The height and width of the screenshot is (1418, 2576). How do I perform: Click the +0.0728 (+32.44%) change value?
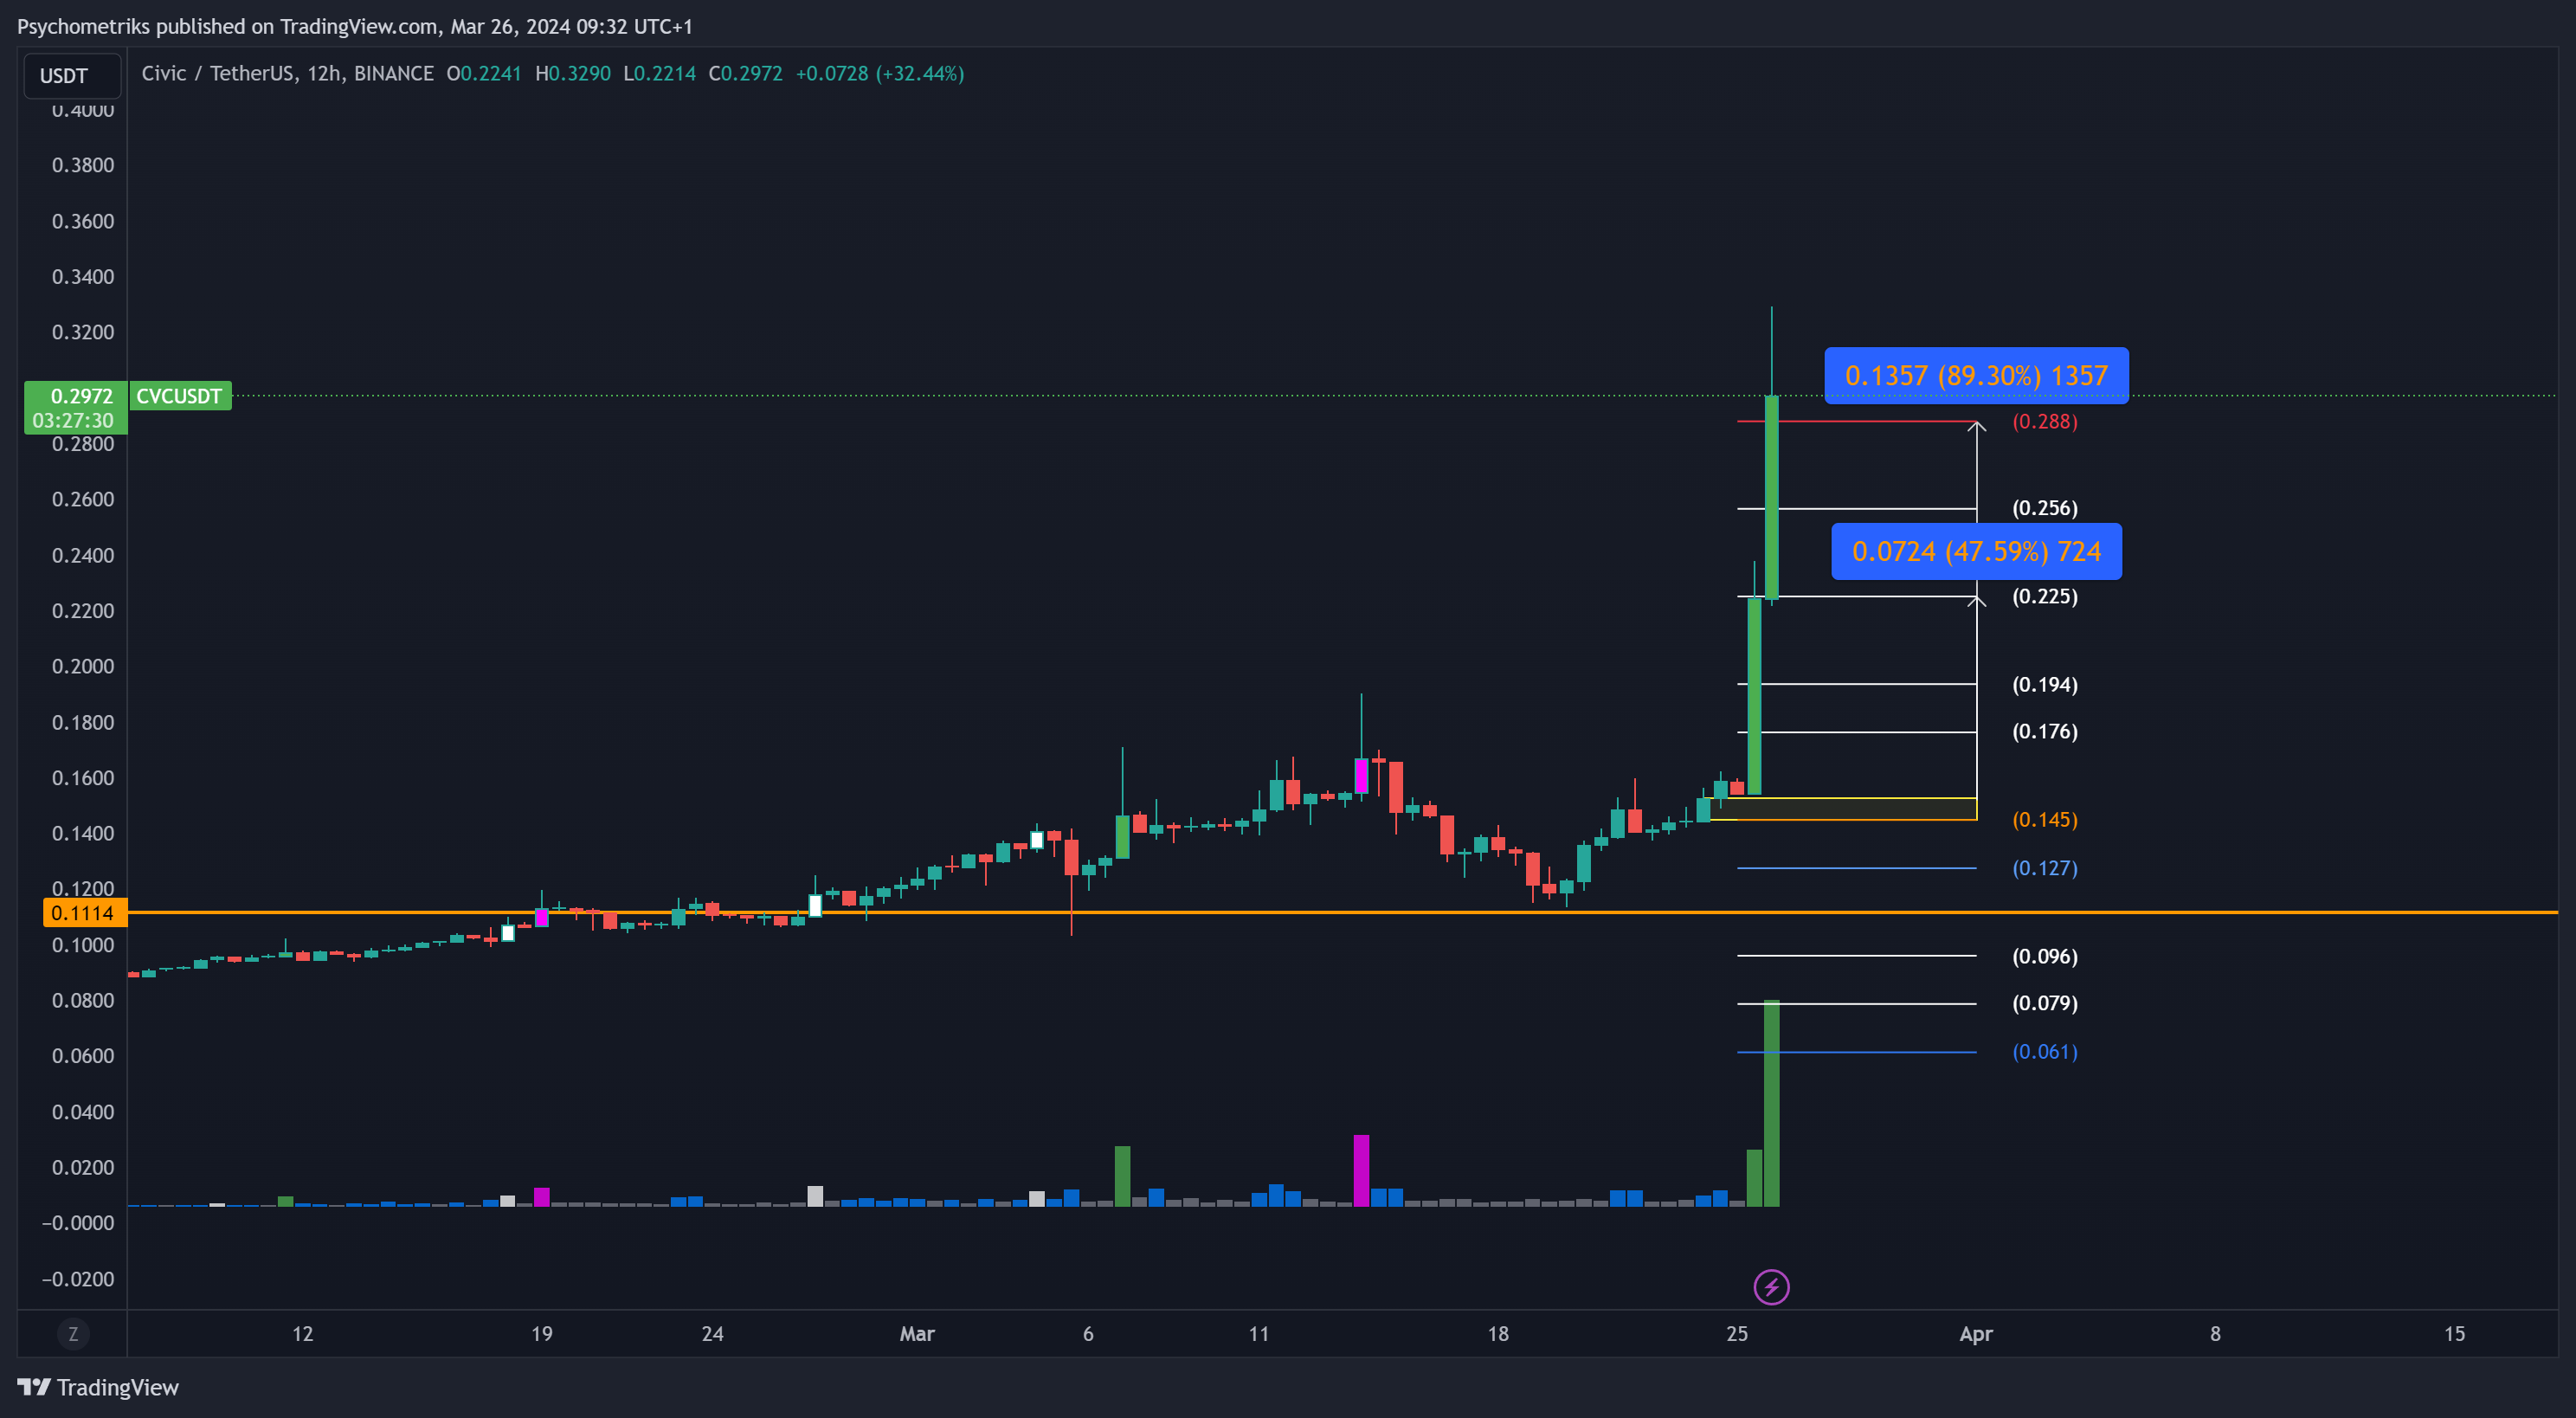point(880,73)
